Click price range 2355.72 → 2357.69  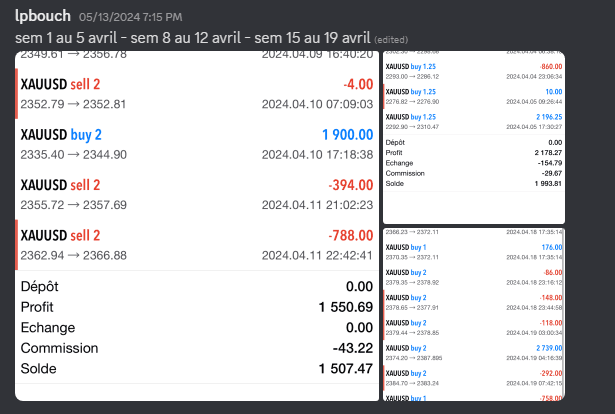tap(73, 205)
